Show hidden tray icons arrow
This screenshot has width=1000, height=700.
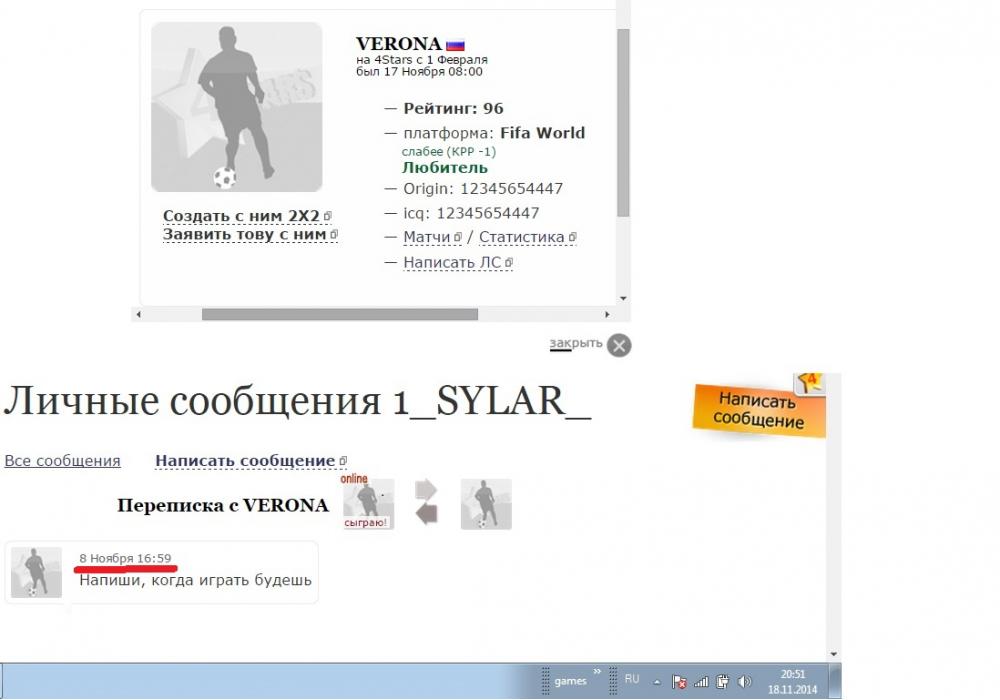point(657,682)
